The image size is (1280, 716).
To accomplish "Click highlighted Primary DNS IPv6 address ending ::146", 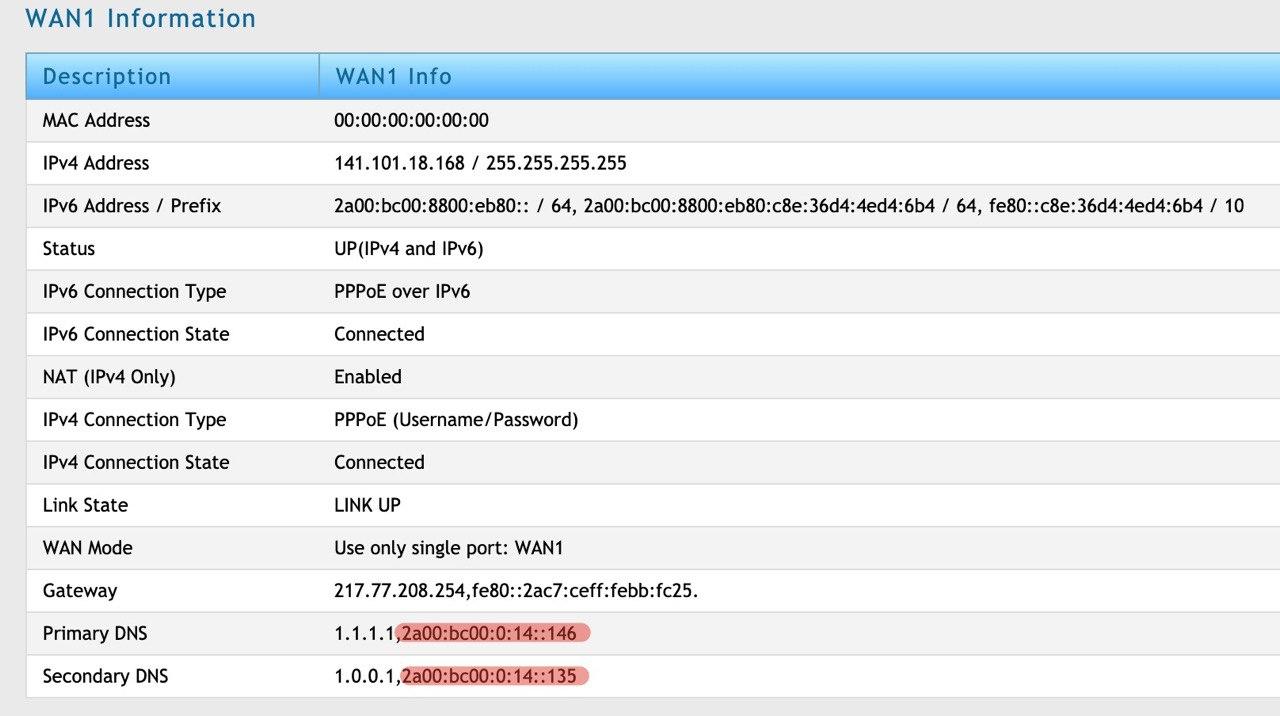I will click(x=494, y=633).
